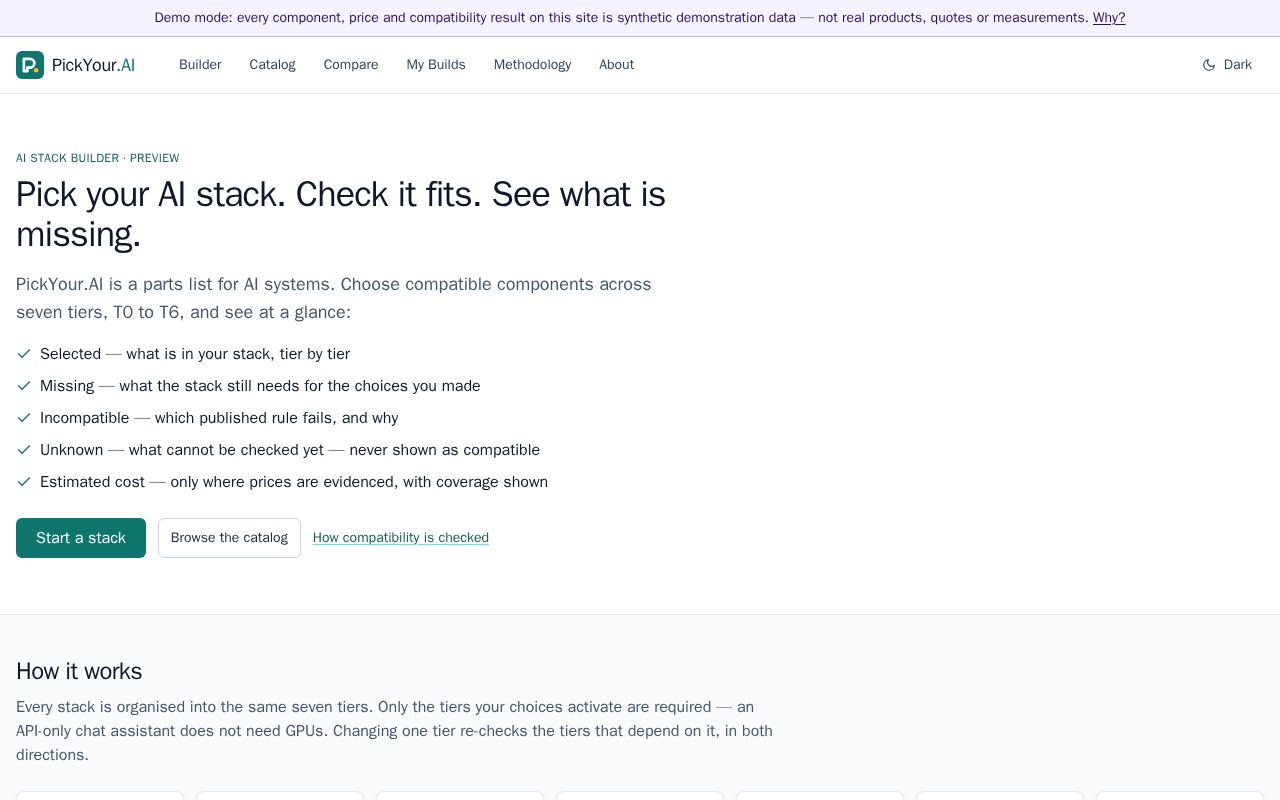The height and width of the screenshot is (800, 1280).
Task: Click the text Unknown — what cannot be checked
Action: 290,450
